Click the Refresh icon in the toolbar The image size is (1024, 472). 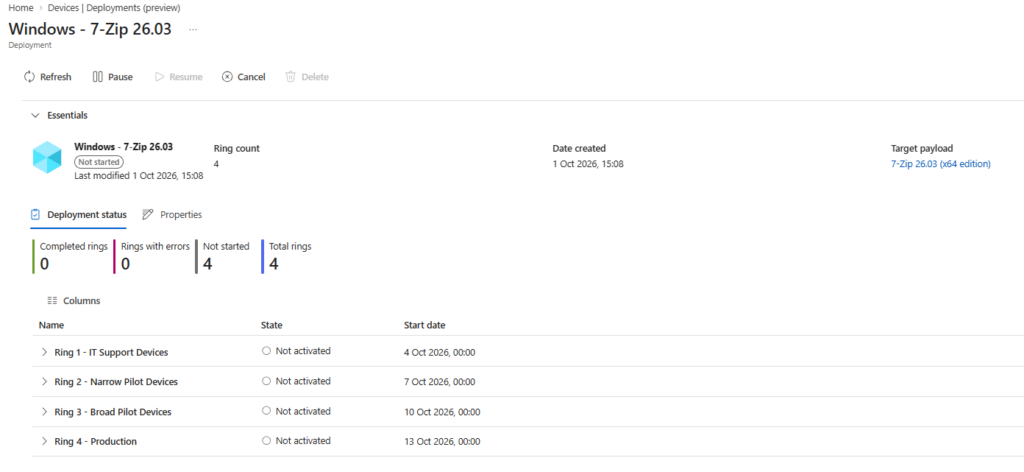[29, 77]
